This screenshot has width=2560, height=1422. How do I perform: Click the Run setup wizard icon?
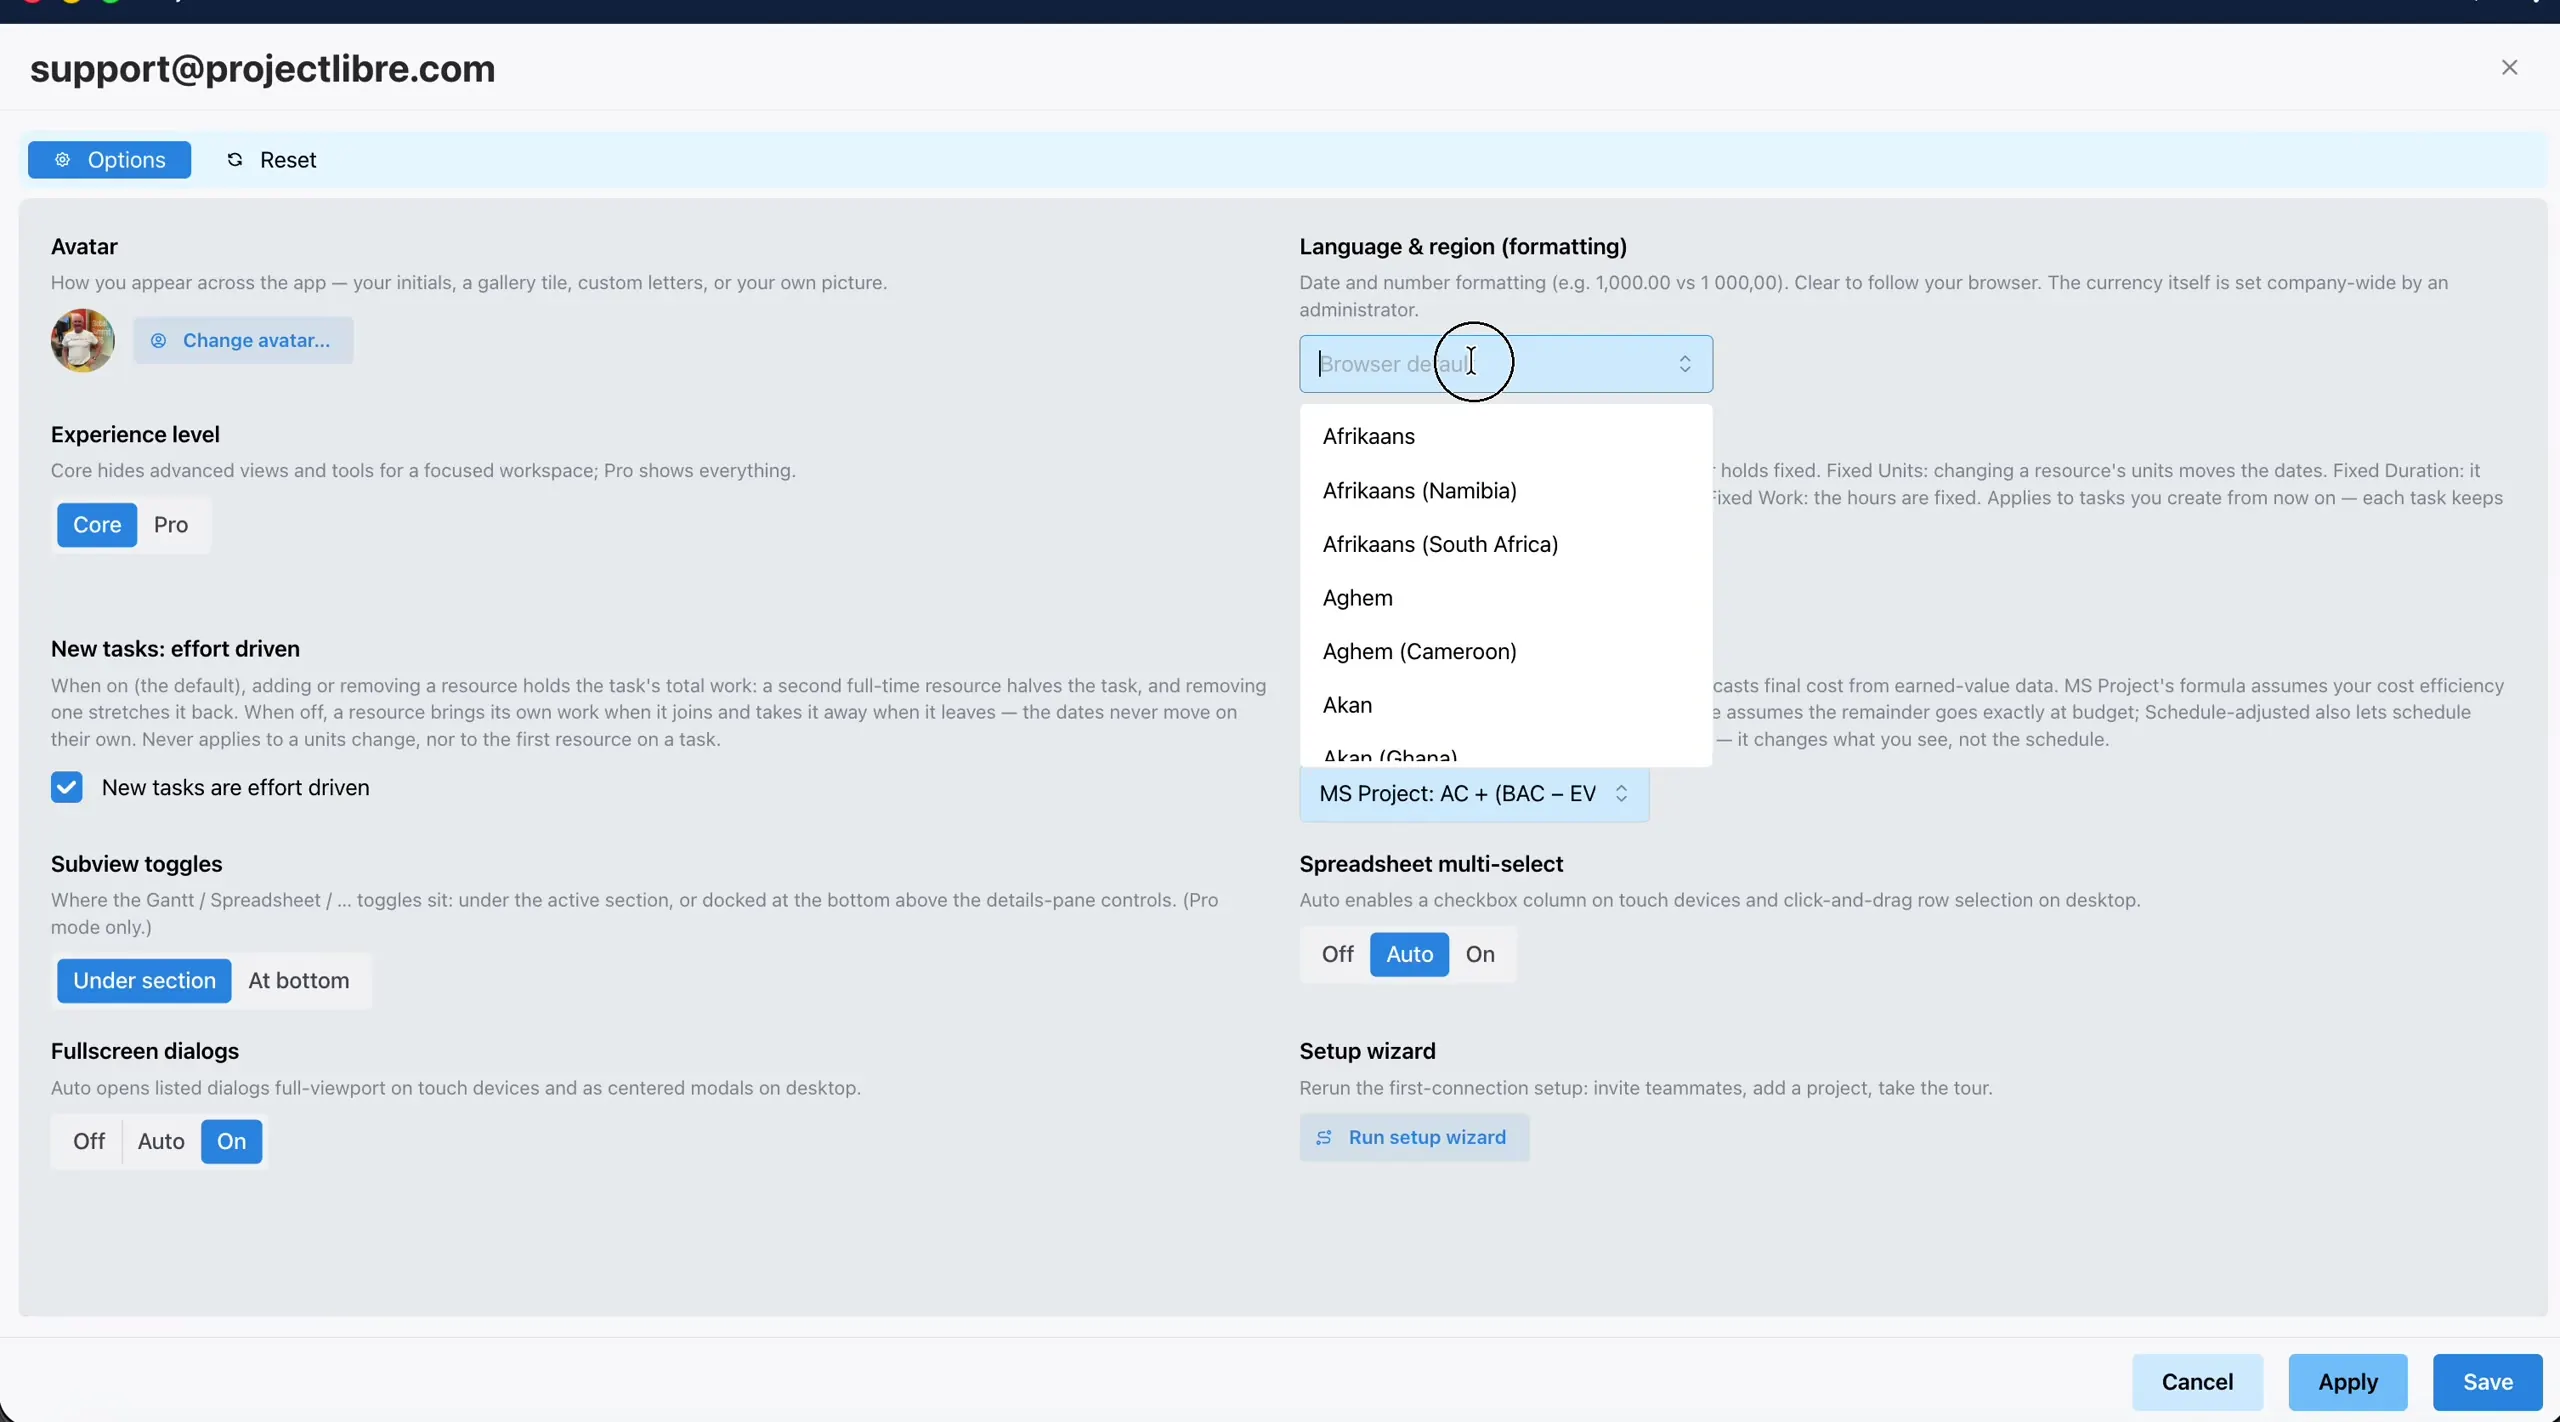[1323, 1138]
